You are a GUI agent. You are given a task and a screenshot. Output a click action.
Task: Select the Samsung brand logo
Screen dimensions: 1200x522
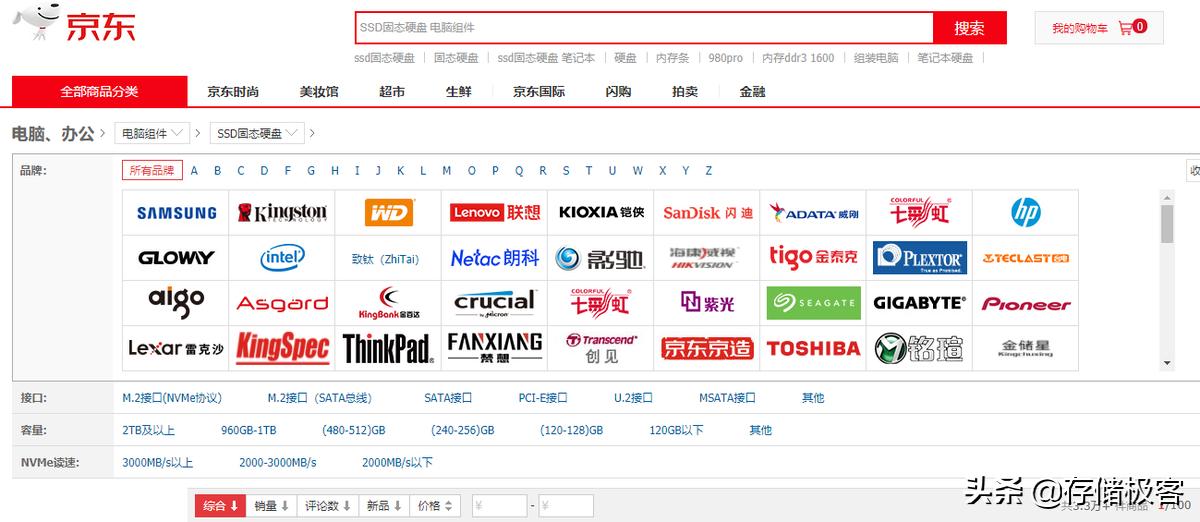click(176, 213)
